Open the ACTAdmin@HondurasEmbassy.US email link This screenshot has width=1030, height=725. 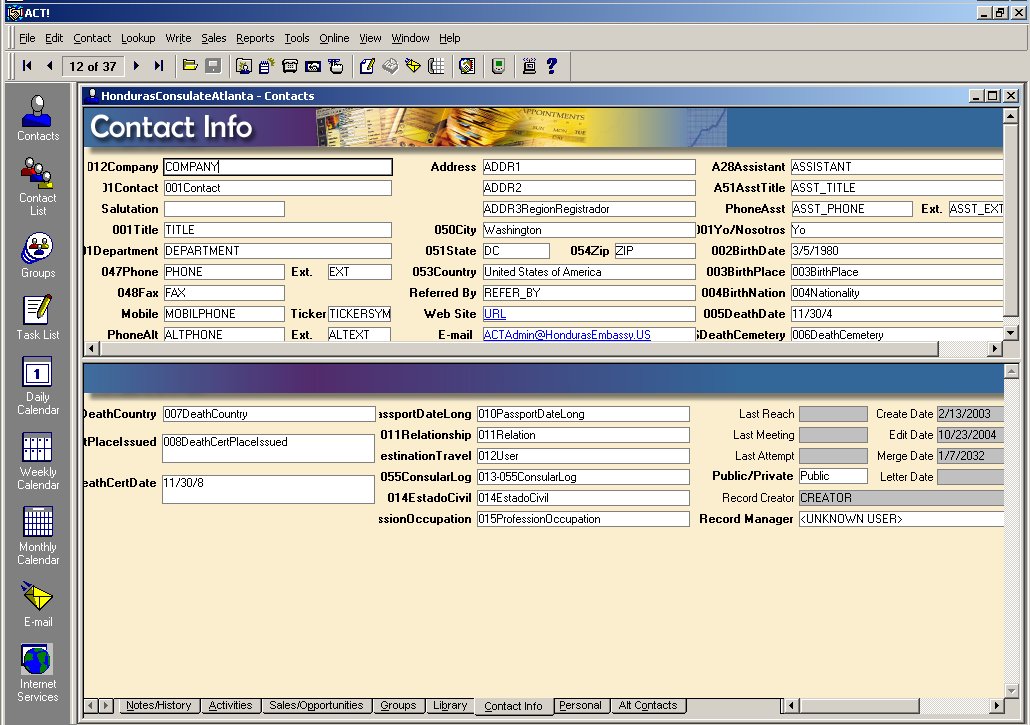(567, 335)
